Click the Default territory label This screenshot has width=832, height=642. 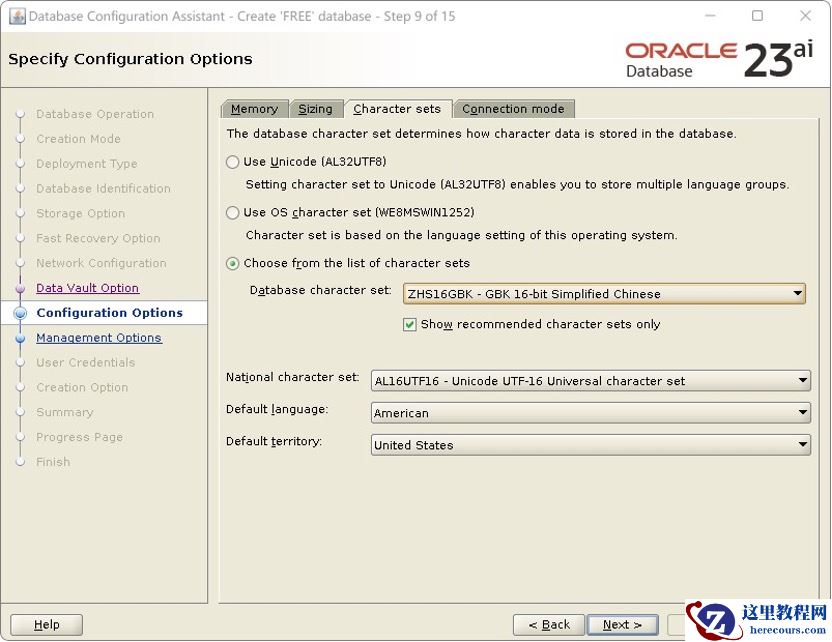pyautogui.click(x=274, y=441)
